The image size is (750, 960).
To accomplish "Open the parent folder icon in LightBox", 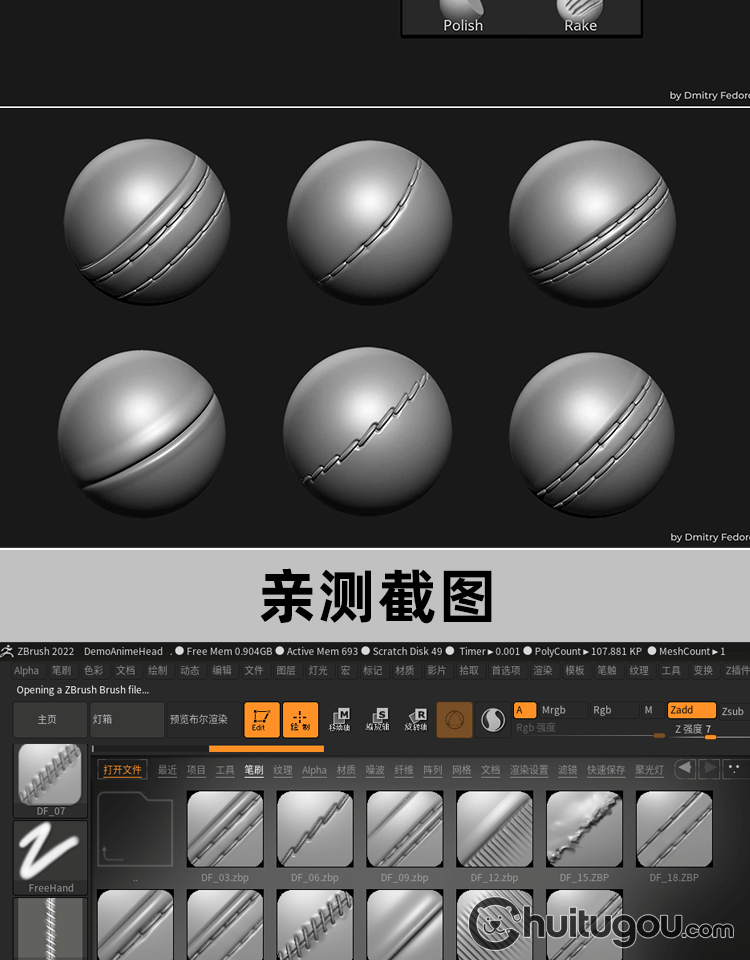I will coord(135,829).
